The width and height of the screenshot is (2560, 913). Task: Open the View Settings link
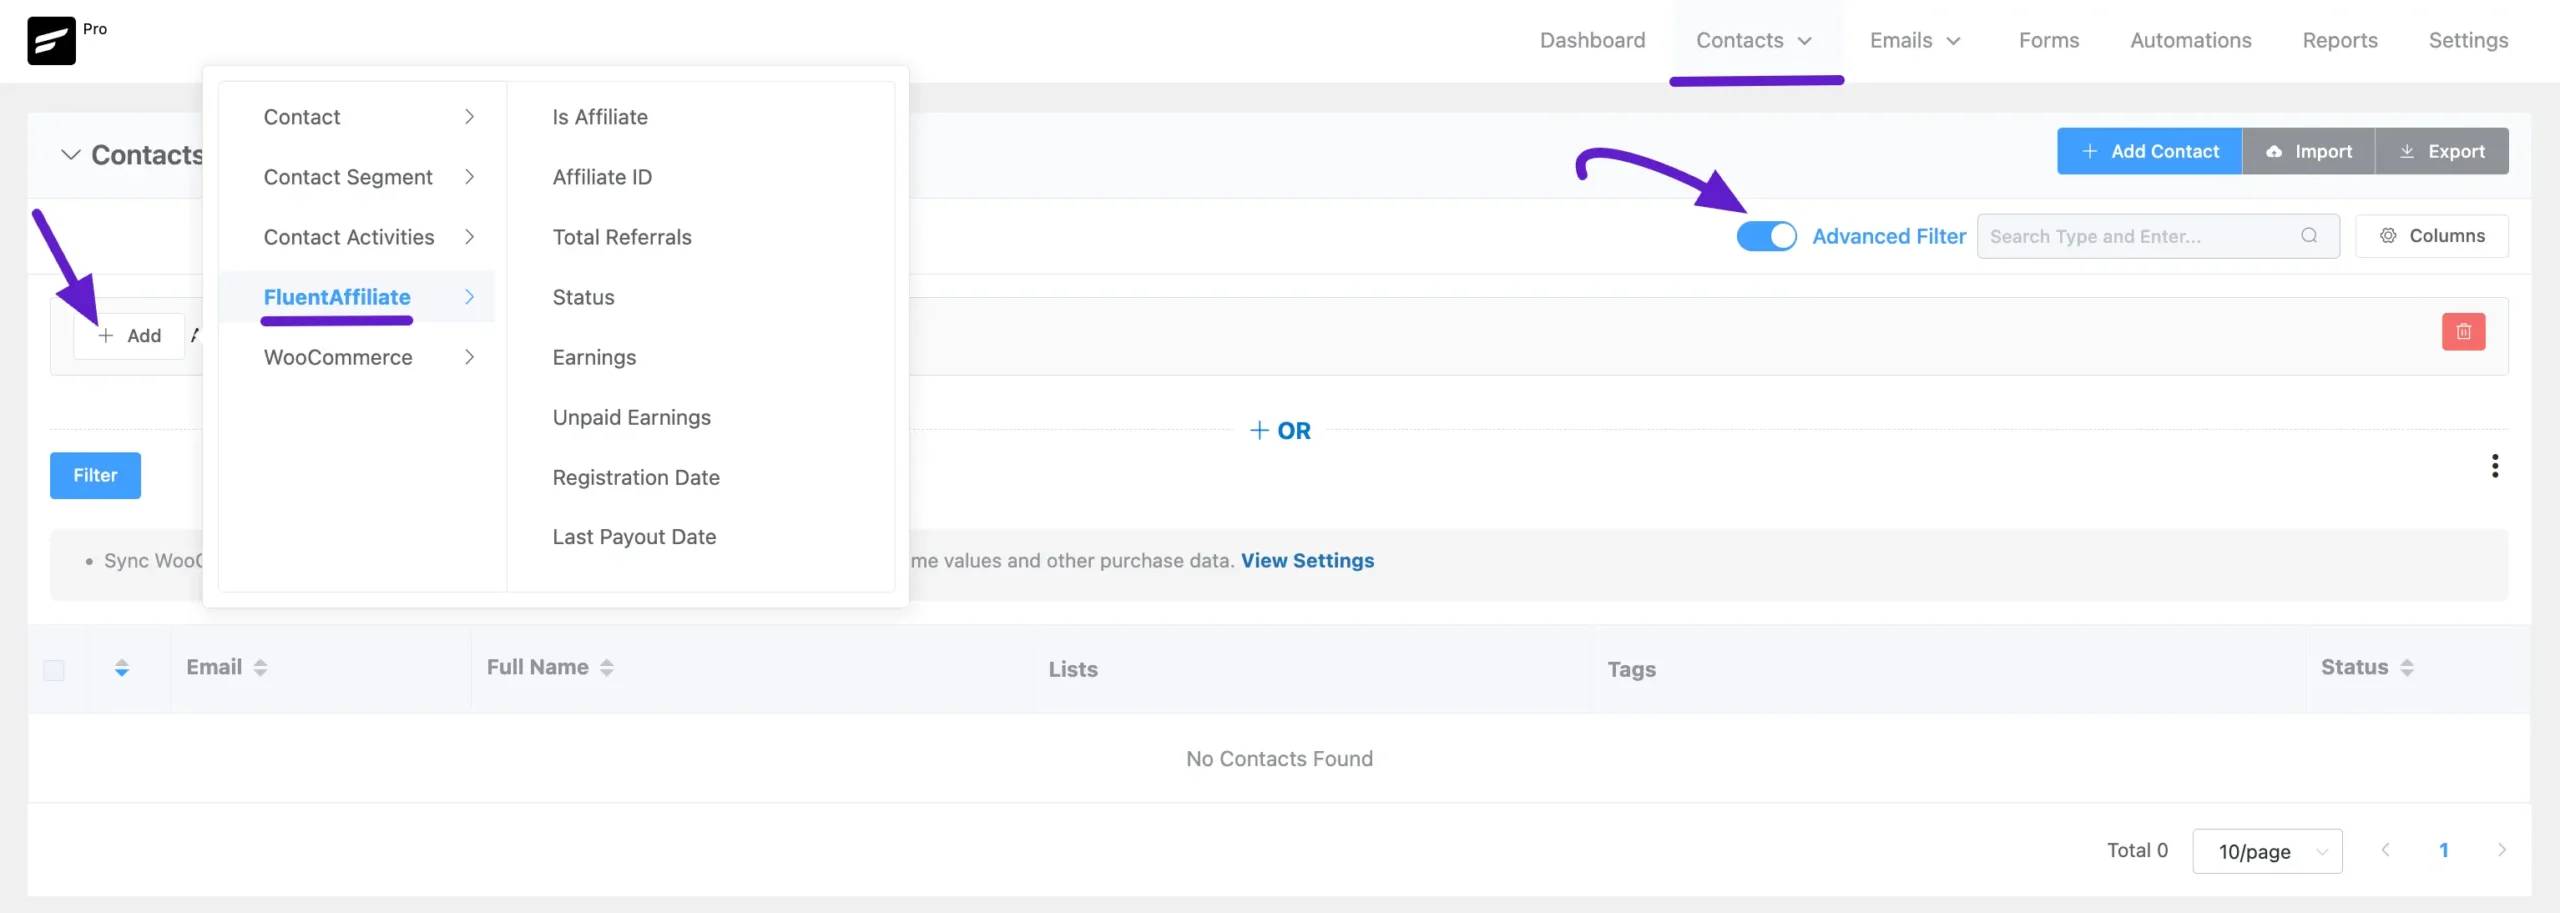point(1307,561)
